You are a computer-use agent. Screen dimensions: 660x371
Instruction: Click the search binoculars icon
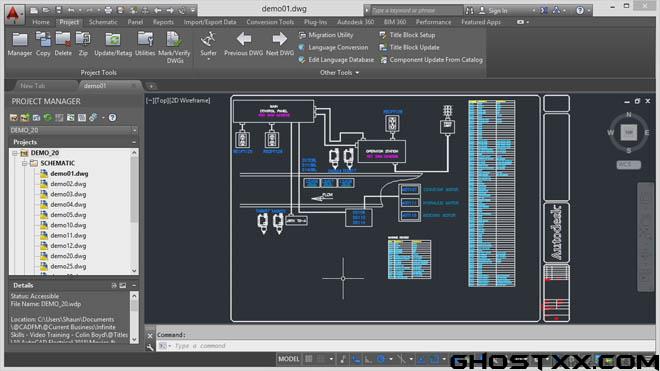click(x=470, y=11)
